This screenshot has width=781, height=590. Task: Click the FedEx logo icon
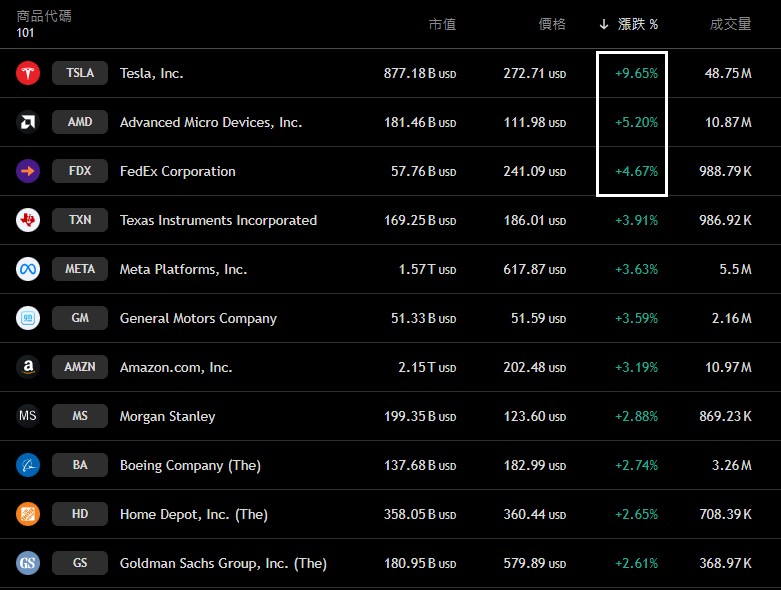point(28,171)
